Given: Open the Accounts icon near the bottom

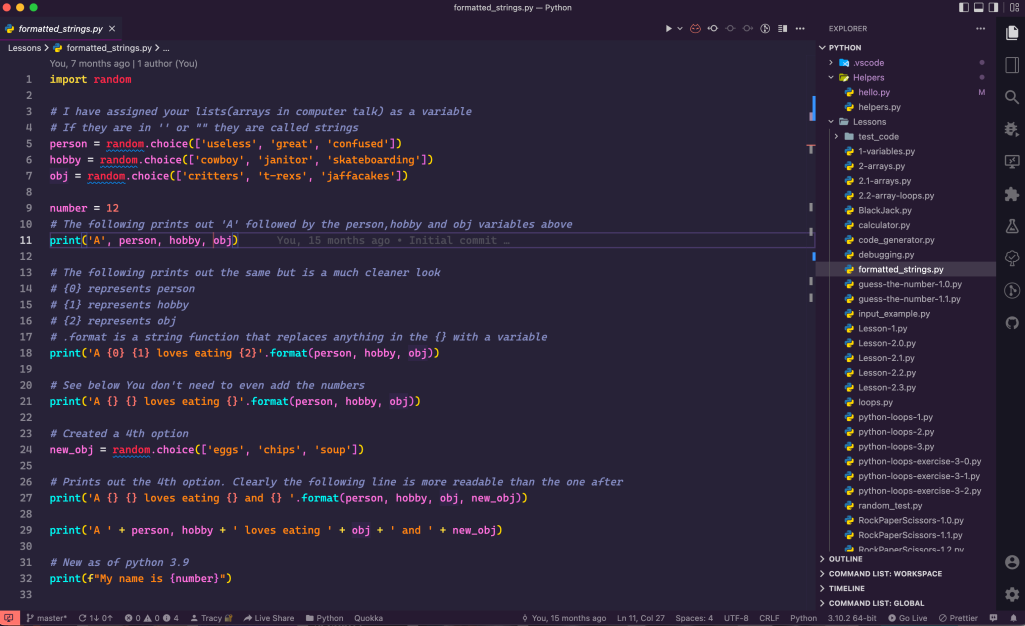Looking at the screenshot, I should click(x=1012, y=562).
